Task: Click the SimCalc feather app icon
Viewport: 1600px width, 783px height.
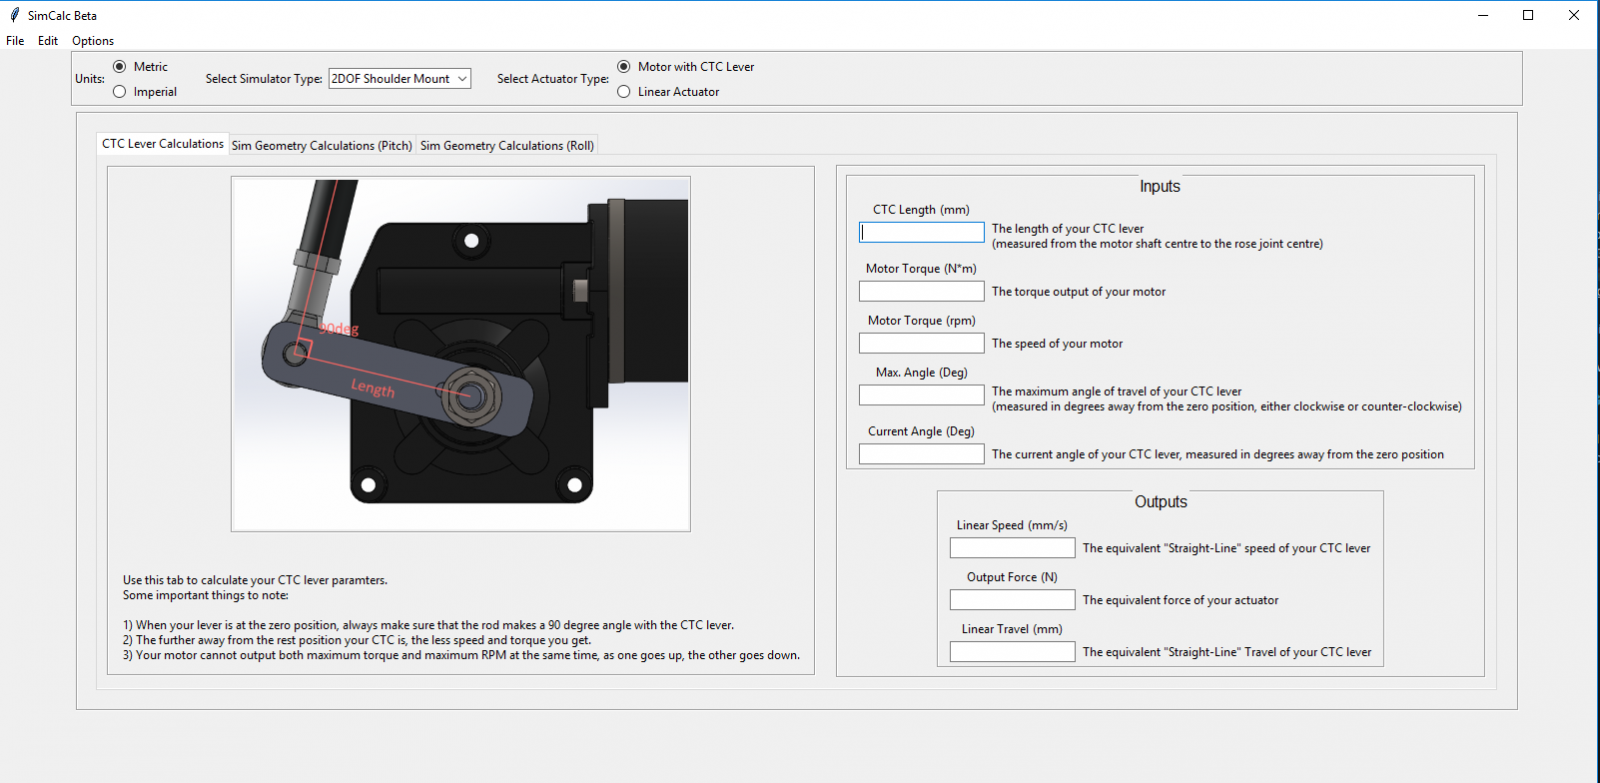Action: [x=14, y=15]
